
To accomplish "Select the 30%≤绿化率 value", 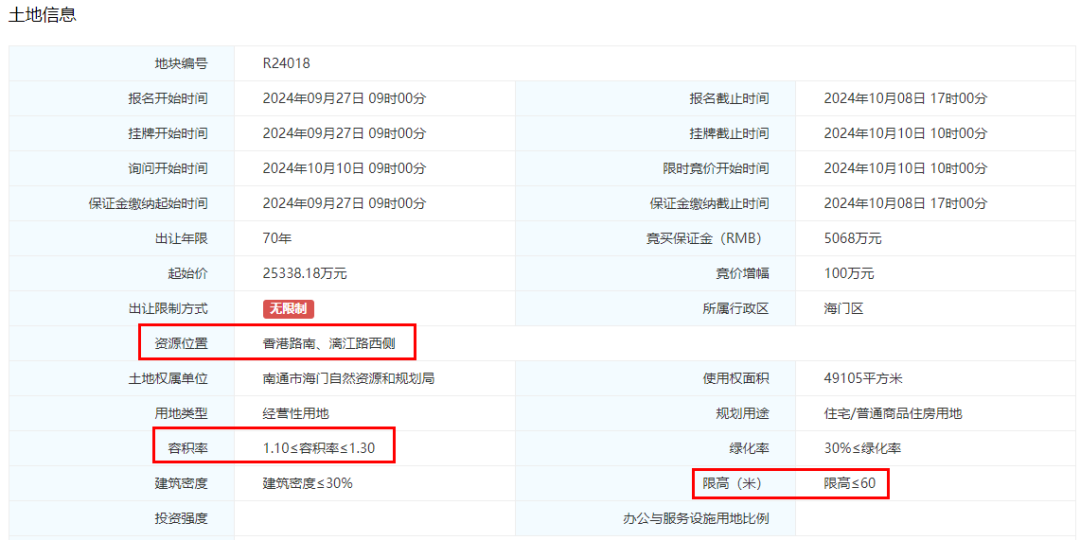I will click(x=863, y=448).
